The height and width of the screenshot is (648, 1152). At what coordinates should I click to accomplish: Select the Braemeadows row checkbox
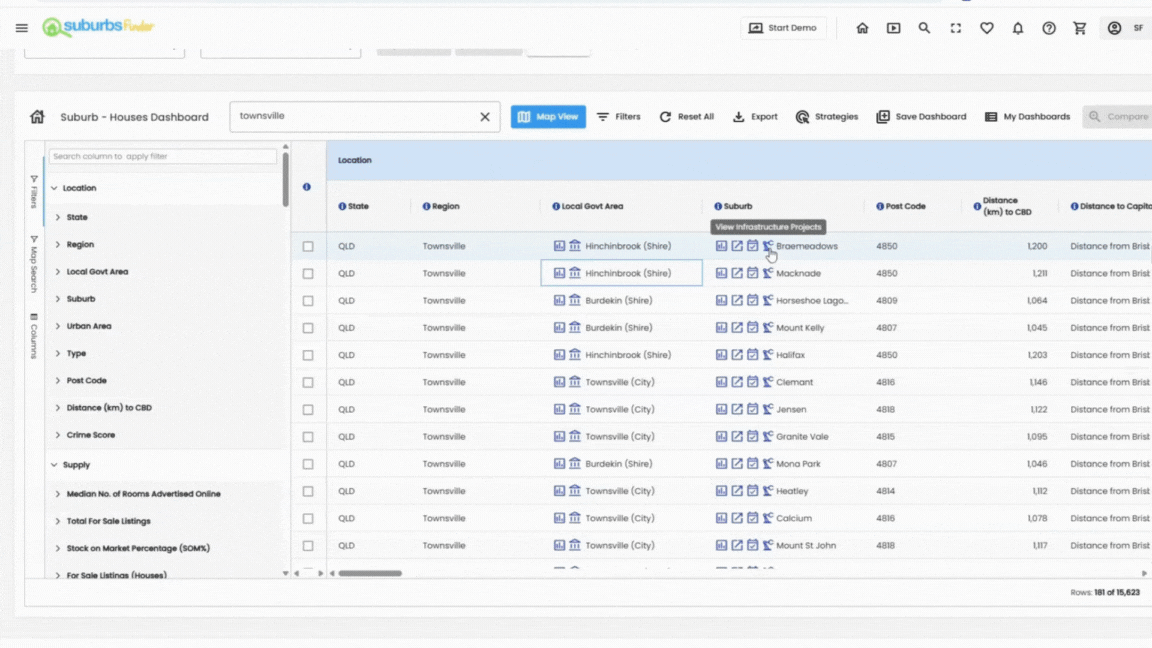[x=308, y=246]
